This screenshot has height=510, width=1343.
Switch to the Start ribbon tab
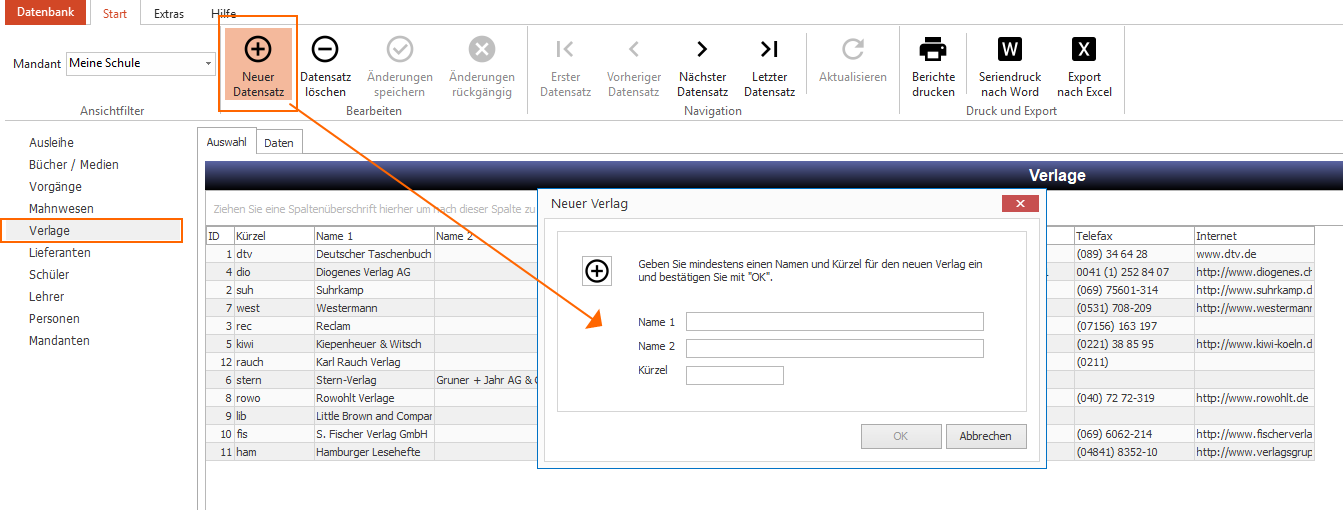(115, 14)
